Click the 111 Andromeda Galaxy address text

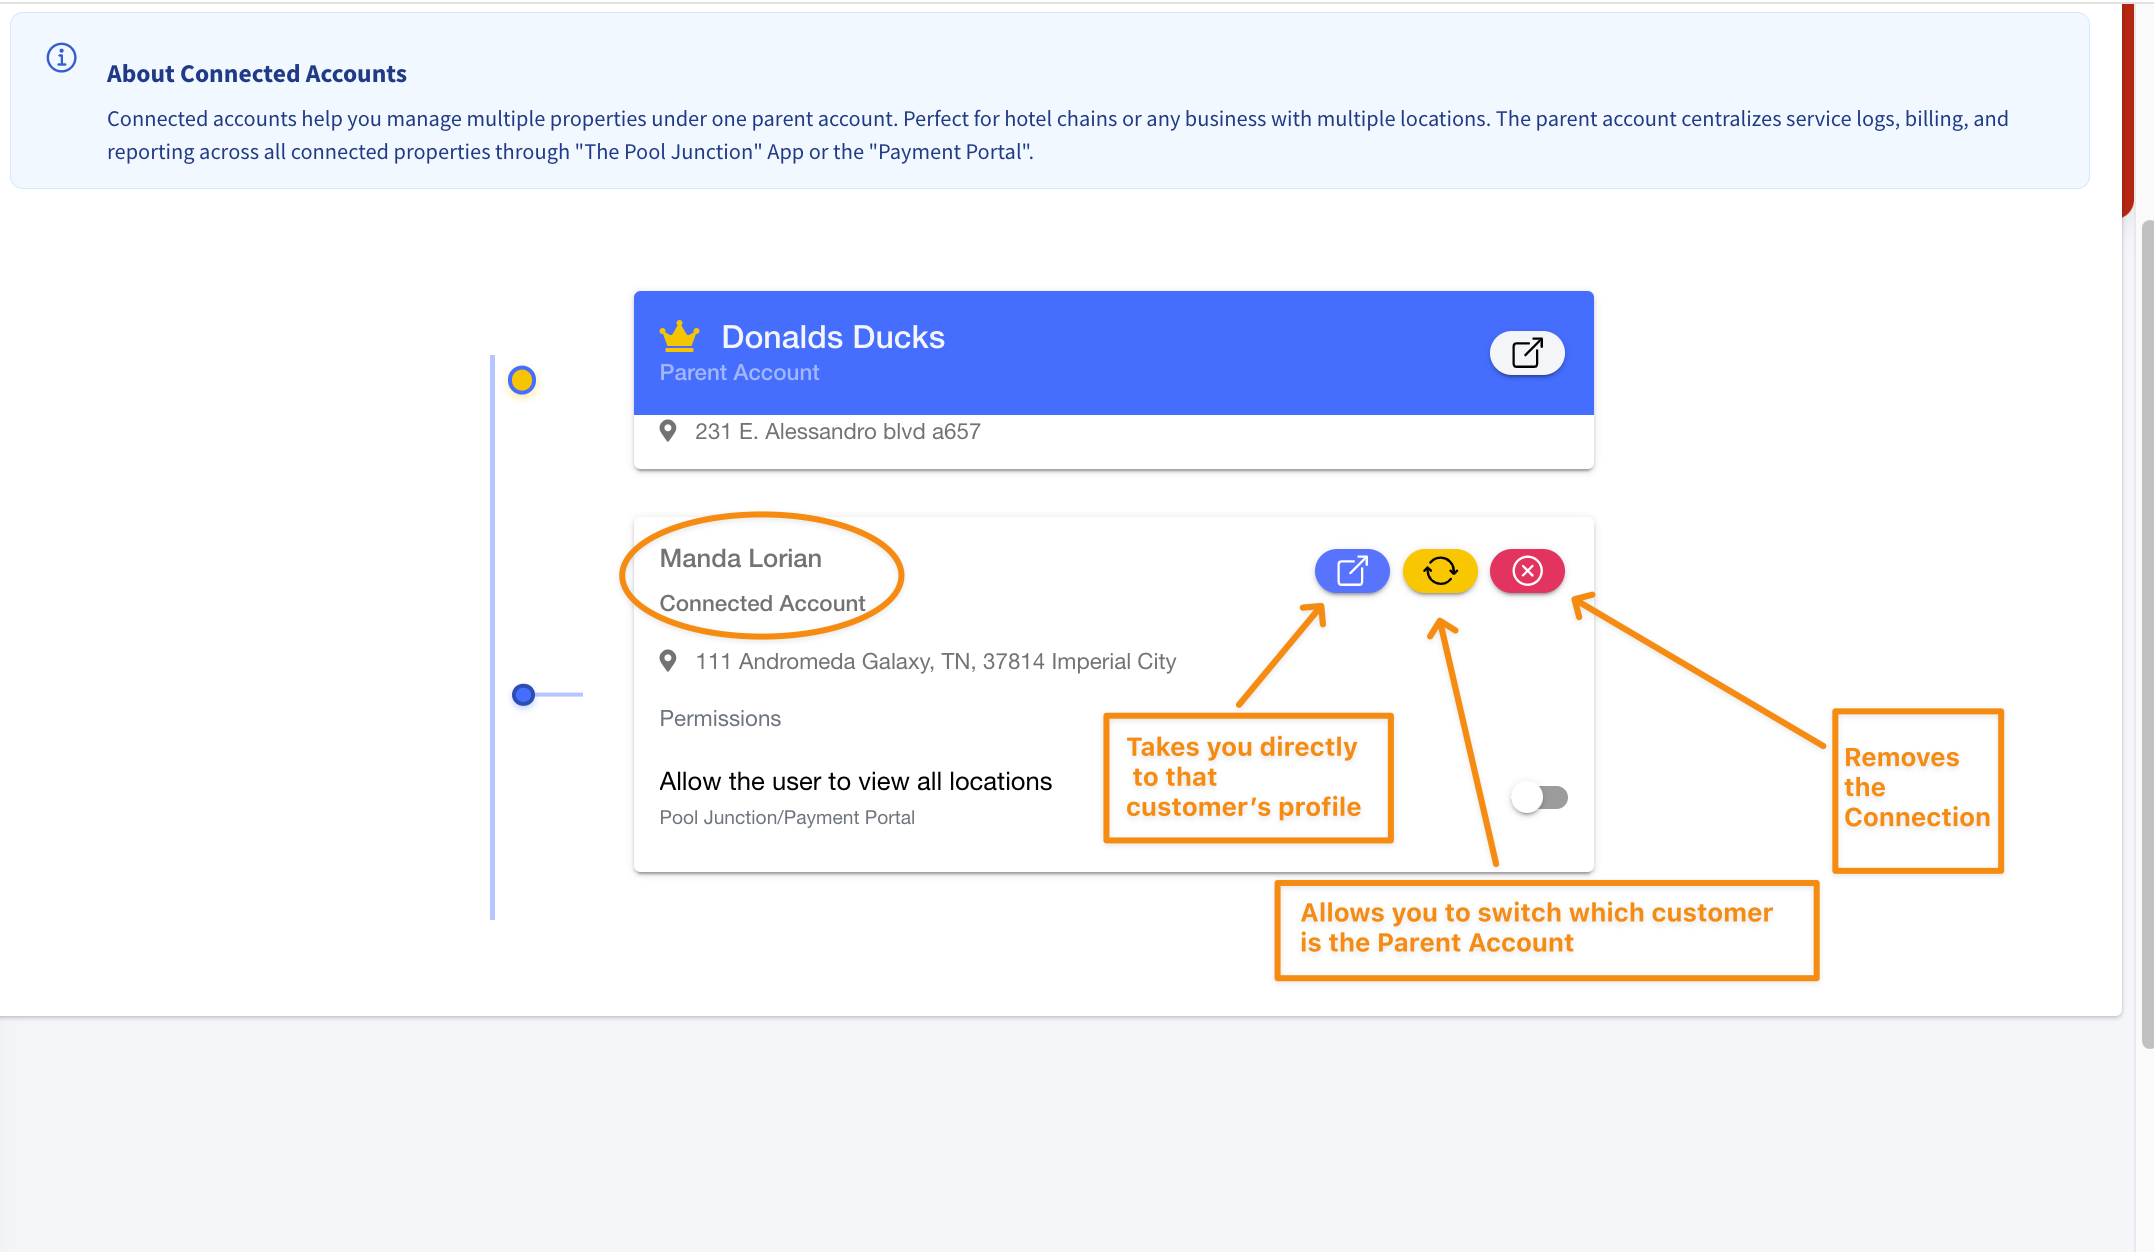click(x=935, y=661)
